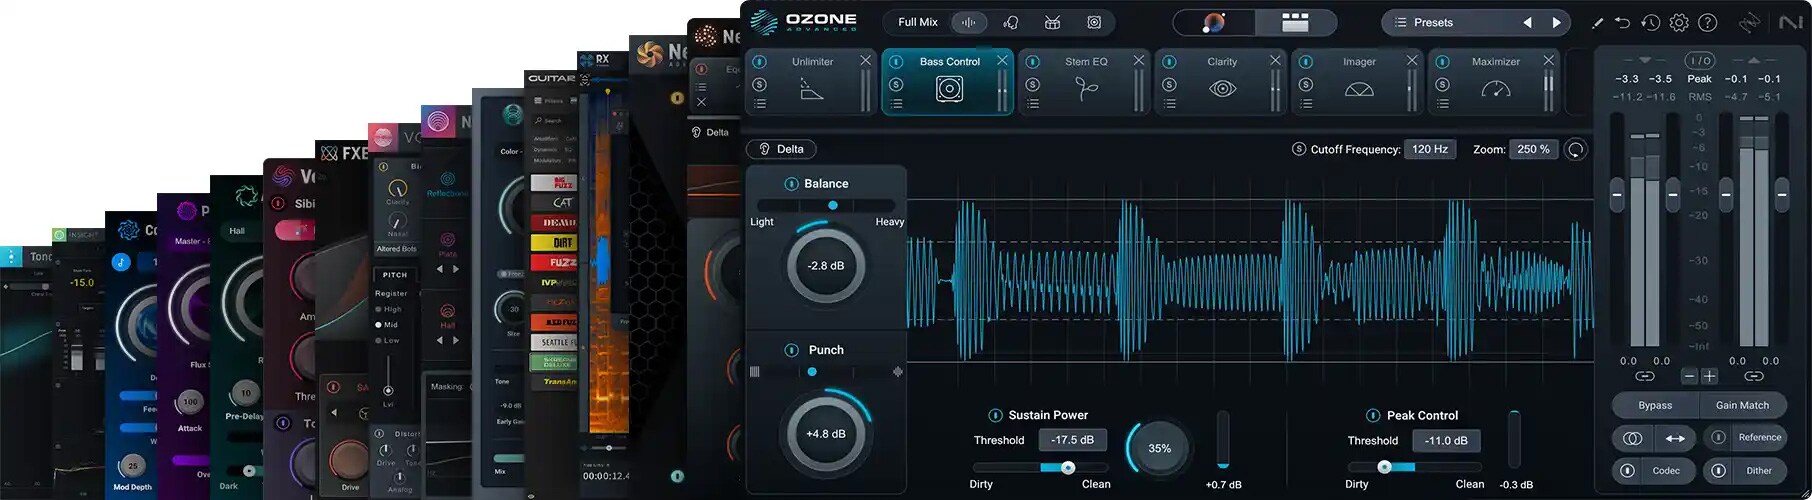1812x500 pixels.
Task: Reset the waveform zoom with circular icon
Action: coord(1575,149)
